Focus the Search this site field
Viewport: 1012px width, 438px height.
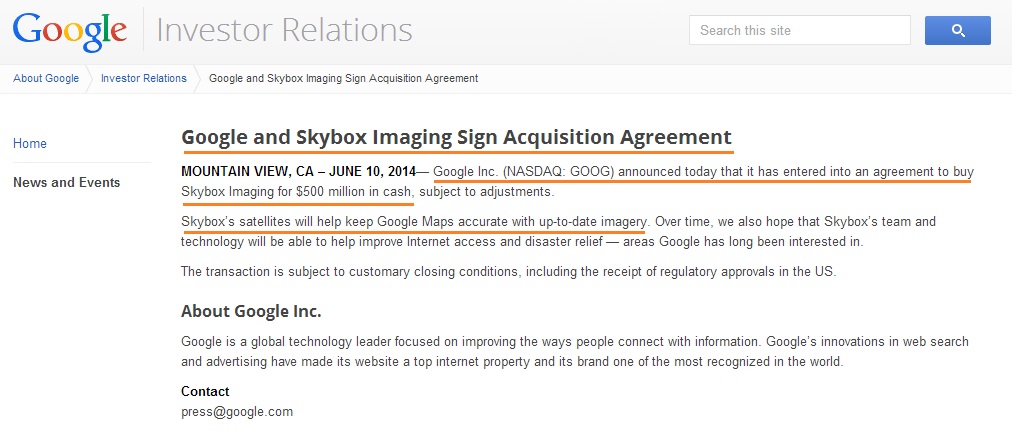click(x=800, y=30)
